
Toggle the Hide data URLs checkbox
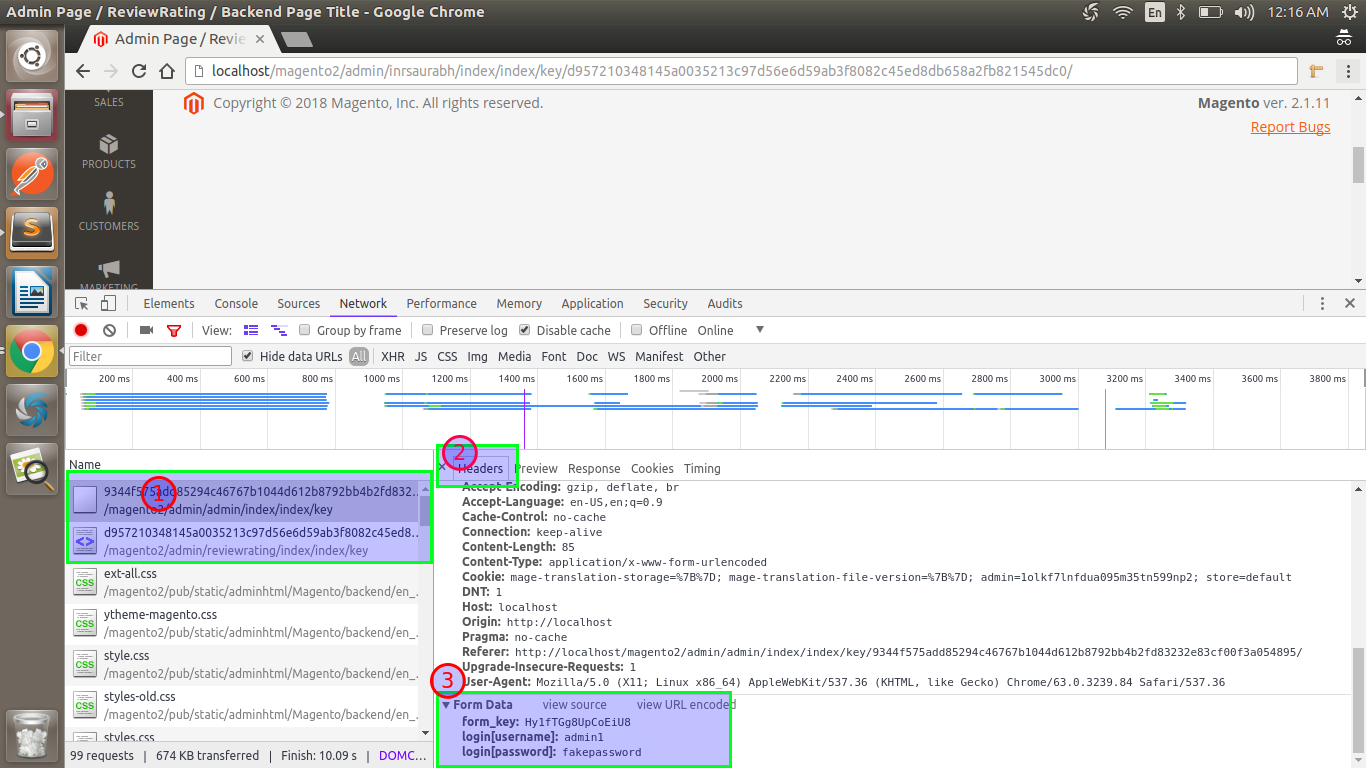point(248,356)
